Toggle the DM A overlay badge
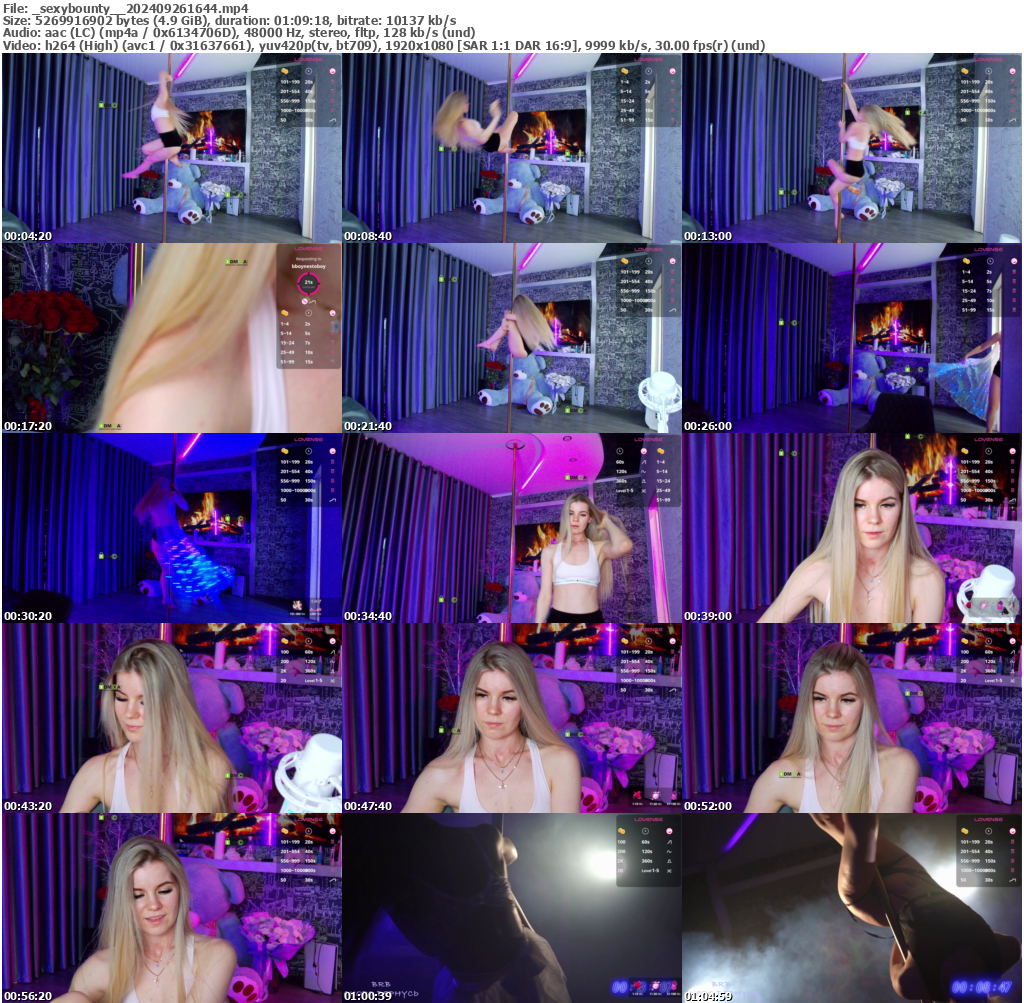 (790, 774)
